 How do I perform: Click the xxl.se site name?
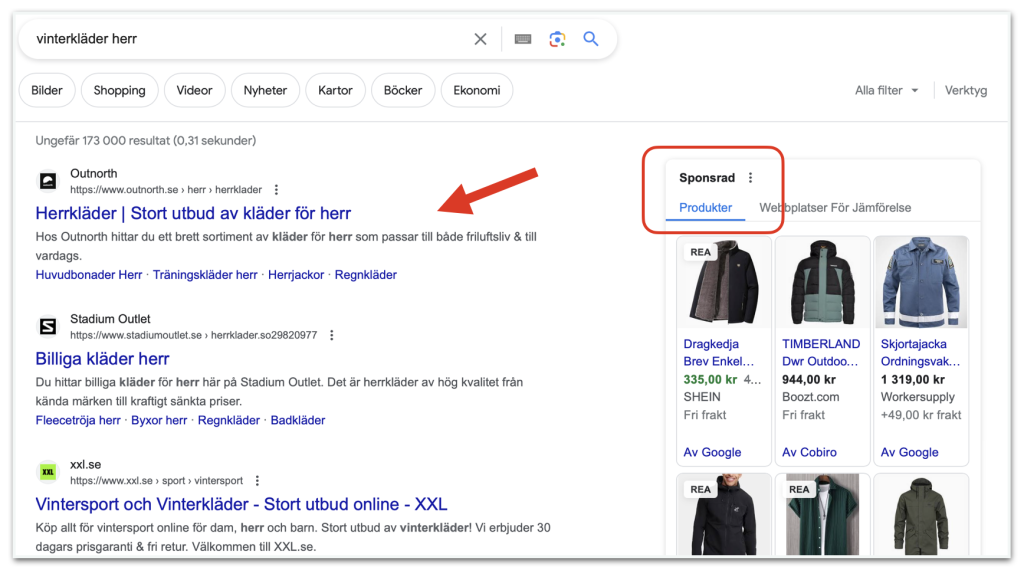point(86,465)
